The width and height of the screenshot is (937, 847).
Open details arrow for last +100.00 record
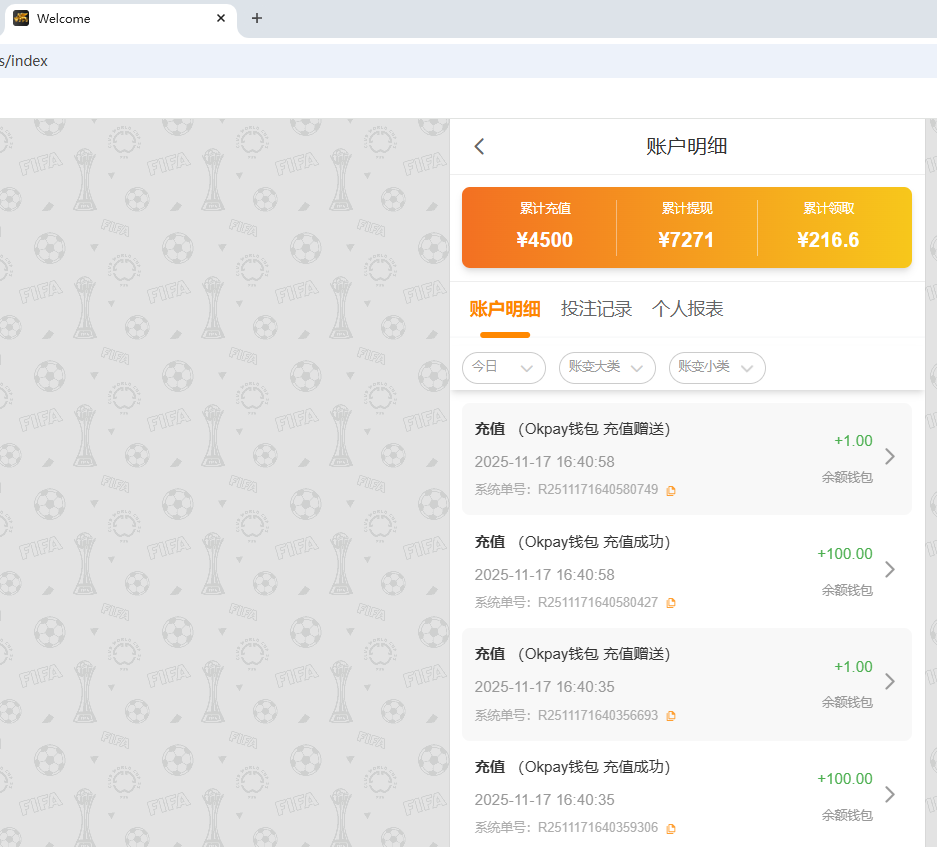tap(890, 794)
